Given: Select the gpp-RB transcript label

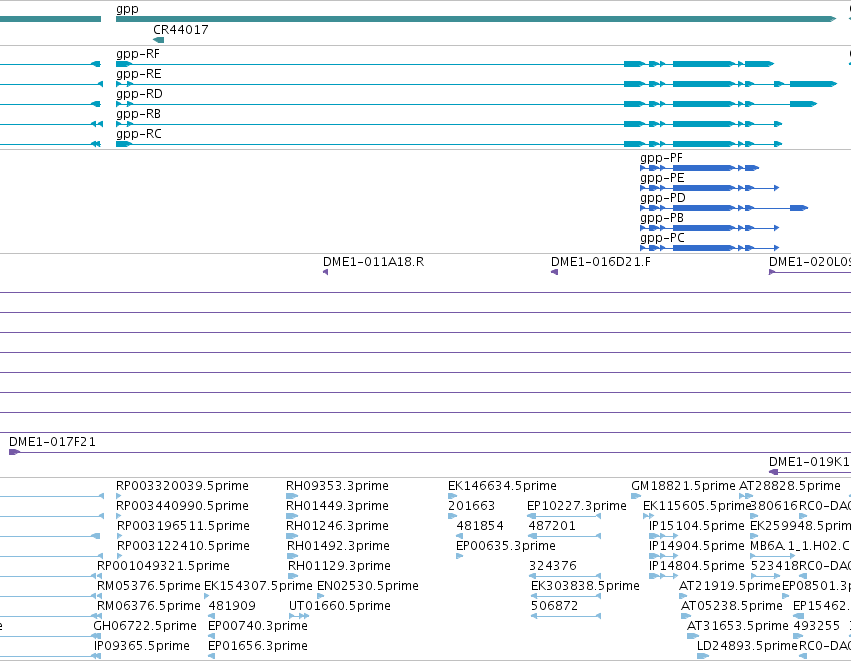Looking at the screenshot, I should [x=138, y=114].
